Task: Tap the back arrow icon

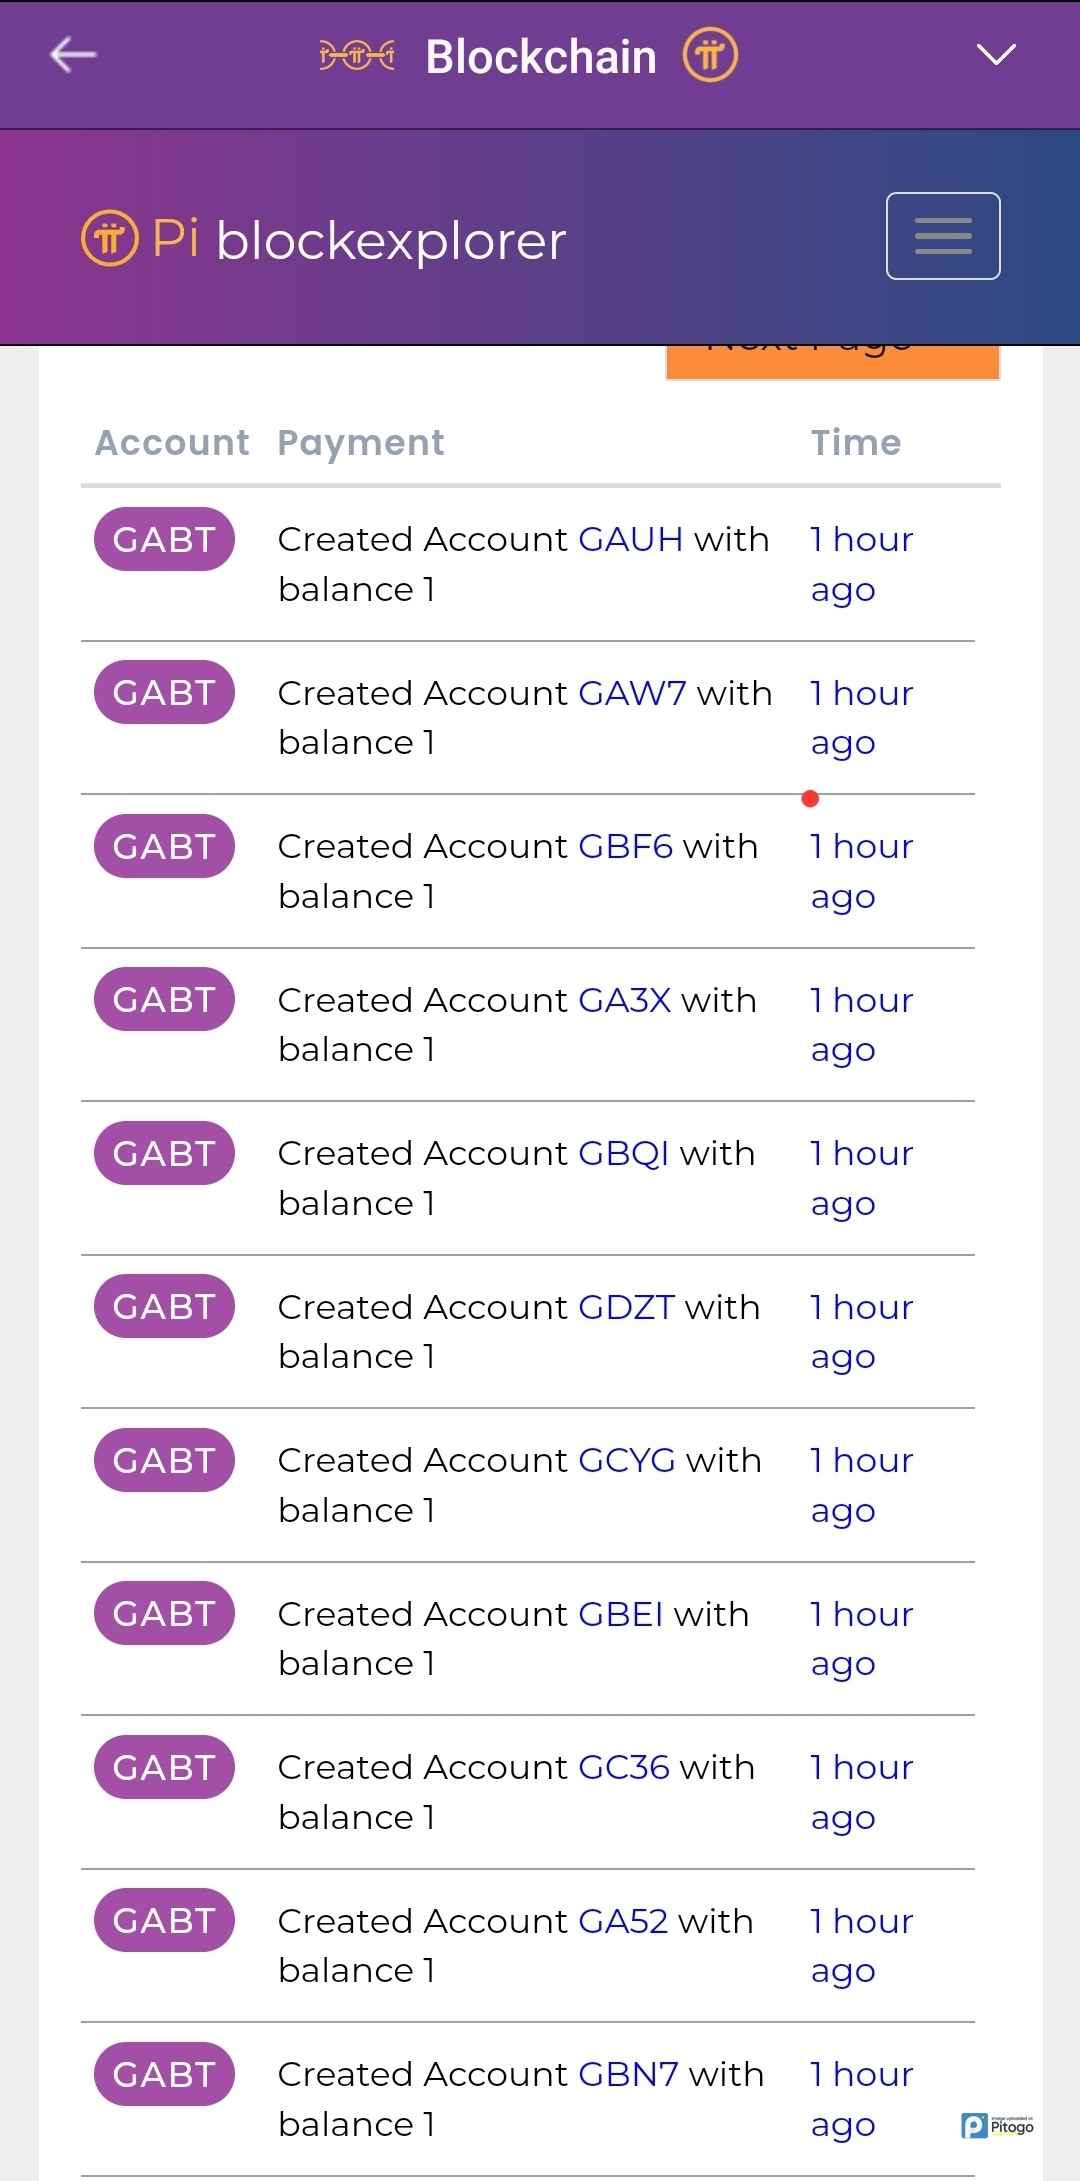Action: [x=73, y=55]
